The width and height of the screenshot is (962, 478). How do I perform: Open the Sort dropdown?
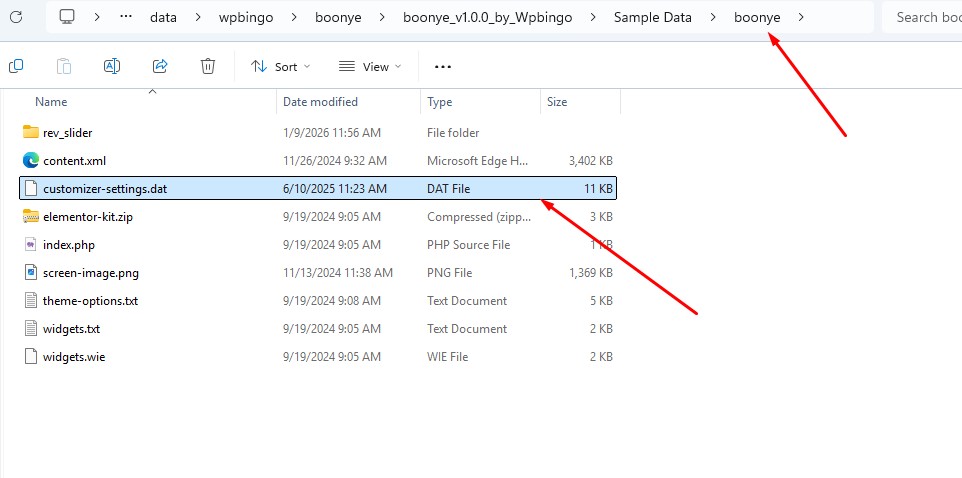pyautogui.click(x=280, y=66)
